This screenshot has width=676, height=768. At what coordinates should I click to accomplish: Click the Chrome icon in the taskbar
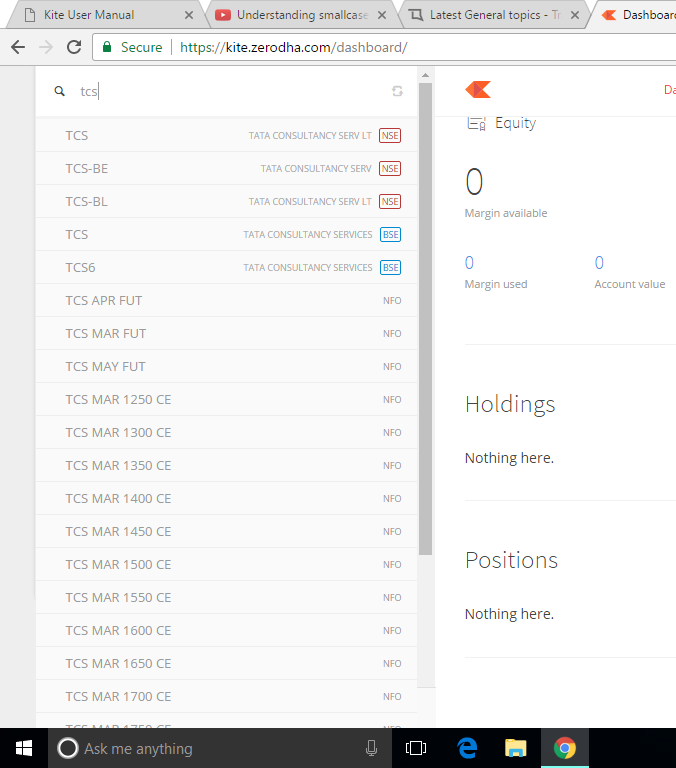click(x=565, y=748)
